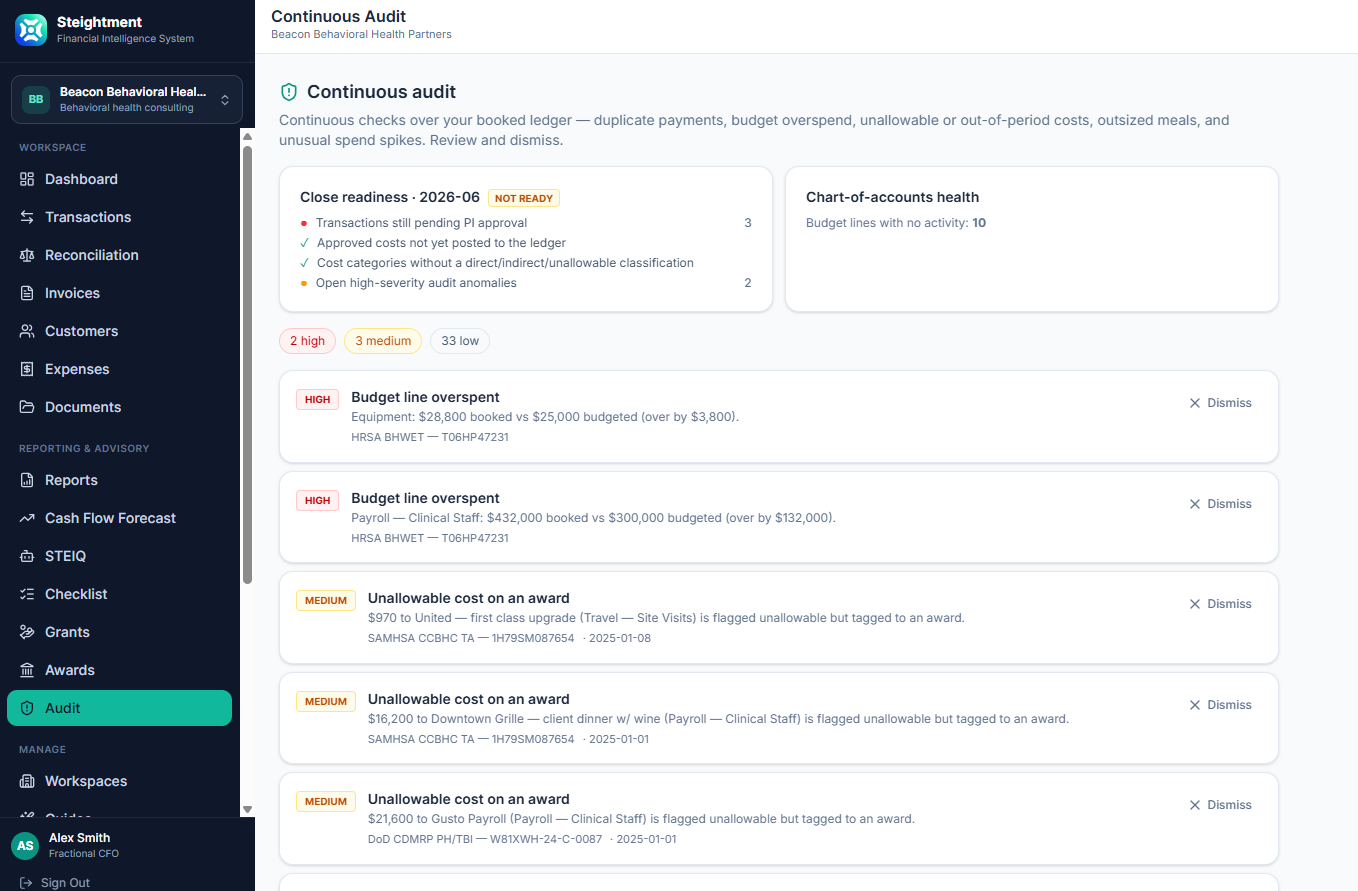The image size is (1358, 891).
Task: Open the Checklist page
Action: 119,594
